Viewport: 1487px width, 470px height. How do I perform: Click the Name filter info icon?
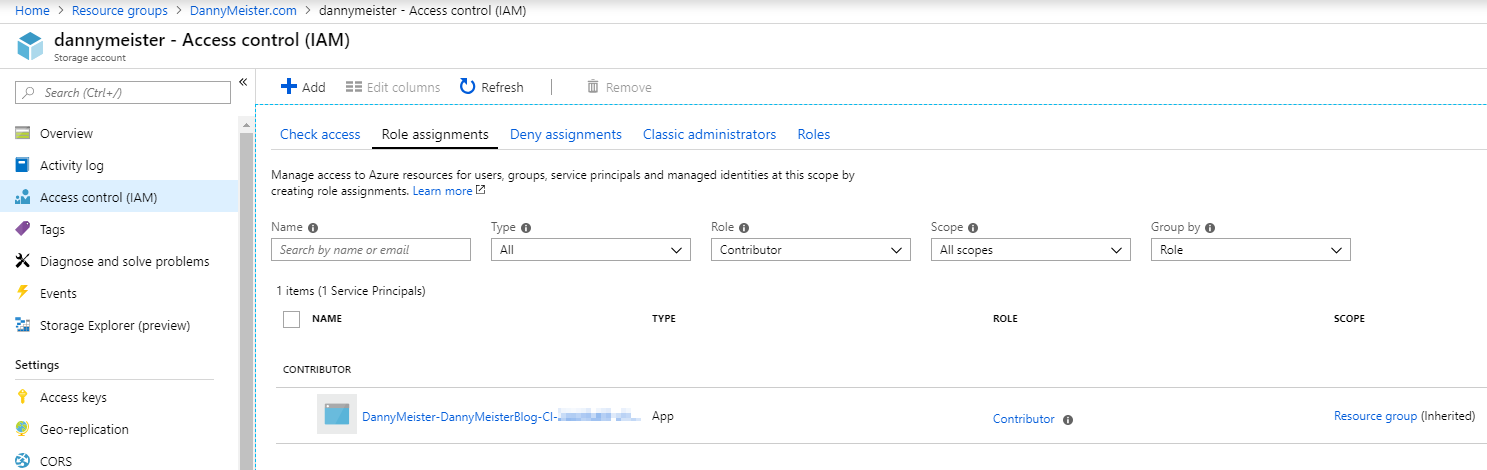tap(313, 228)
